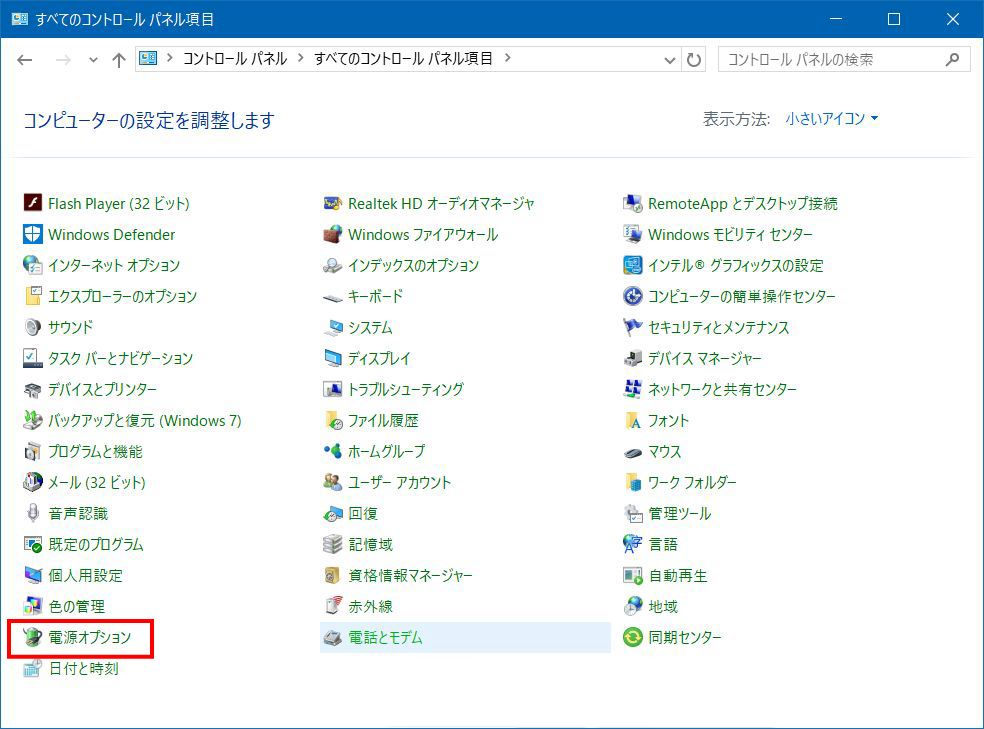This screenshot has height=729, width=984.
Task: Expand the address bar history dropdown
Action: [x=670, y=60]
